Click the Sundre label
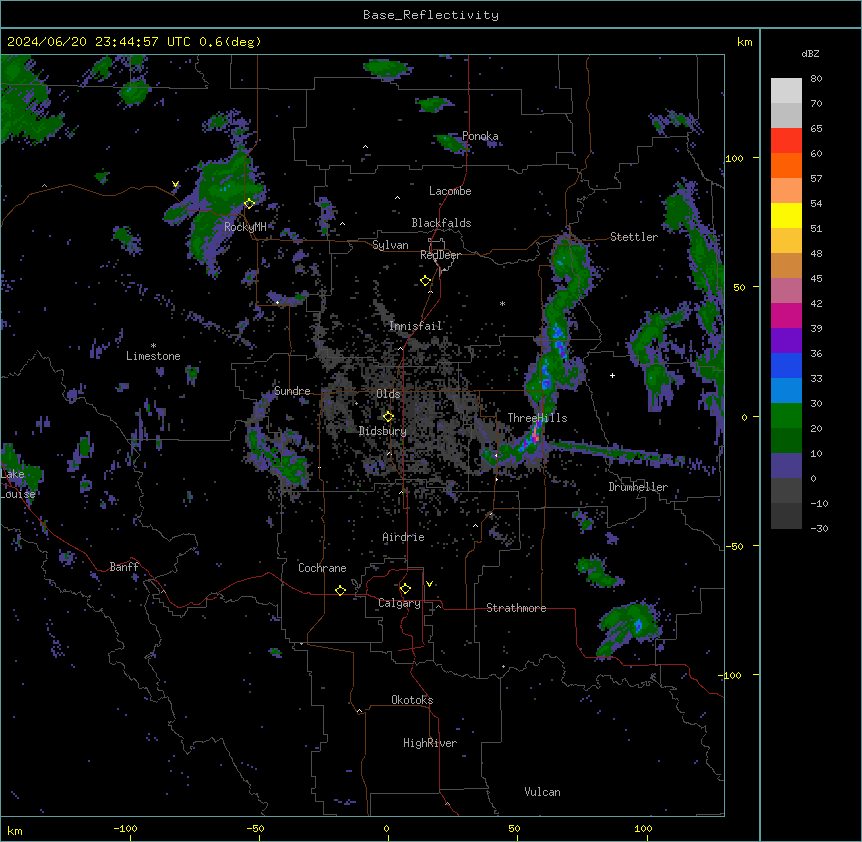 [x=292, y=391]
